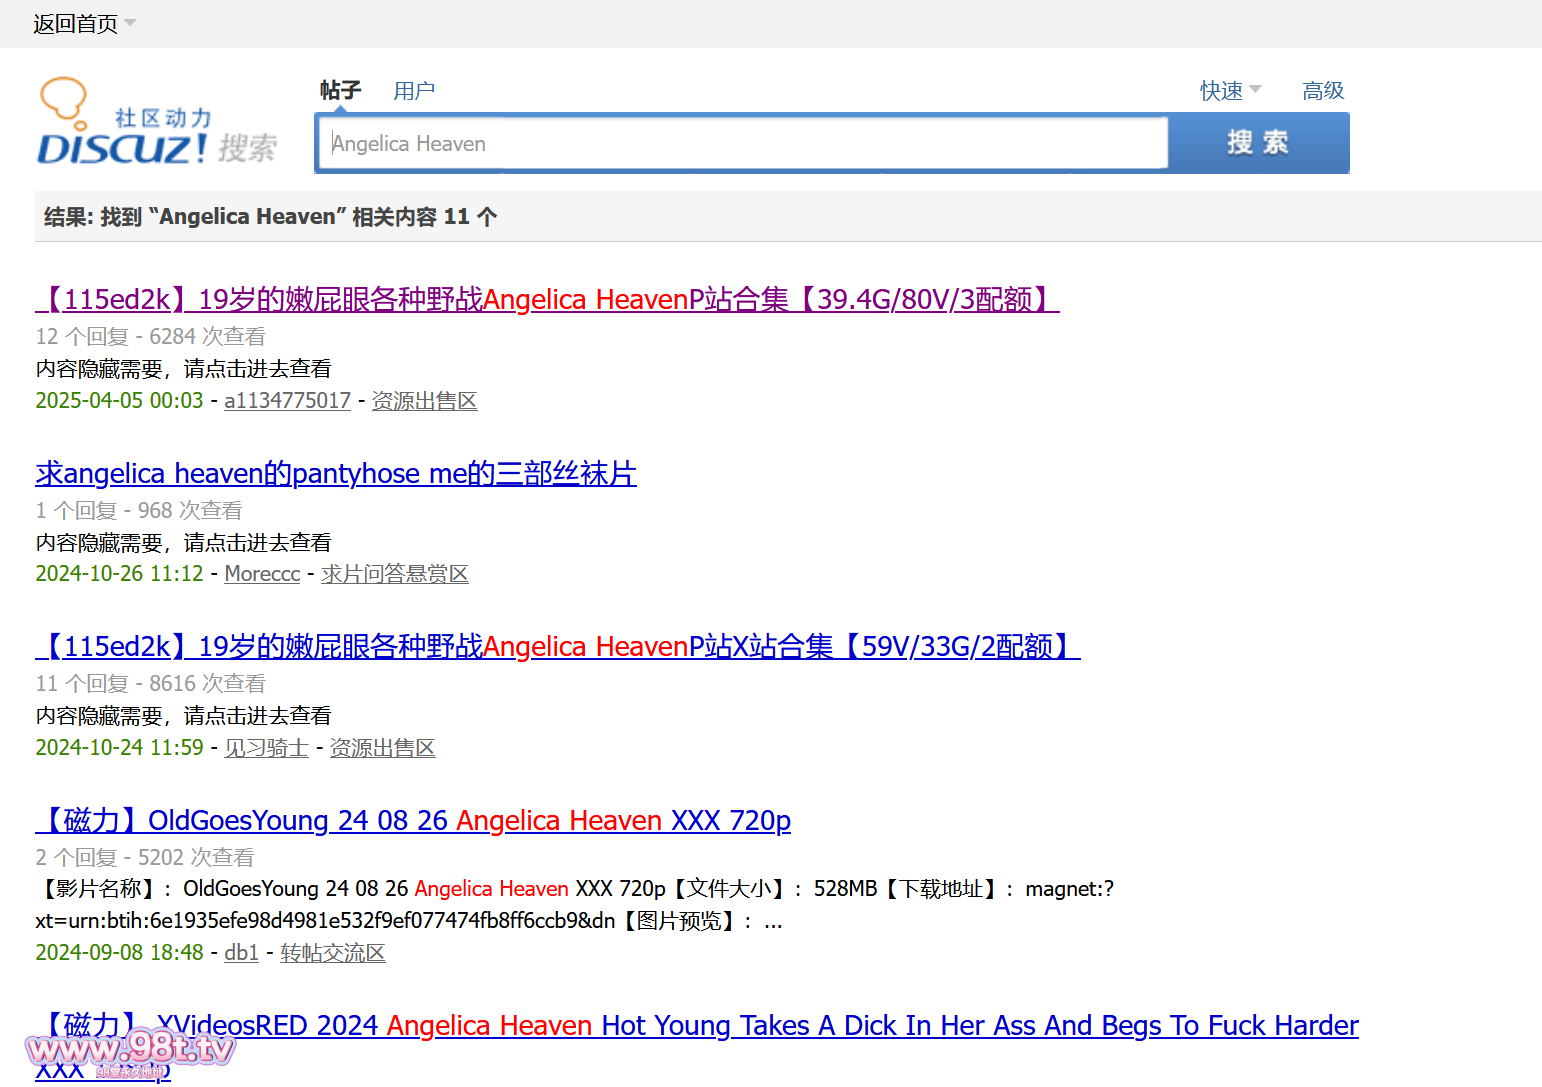
Task: Open the 返回首页 dropdown at top
Action: (x=84, y=23)
